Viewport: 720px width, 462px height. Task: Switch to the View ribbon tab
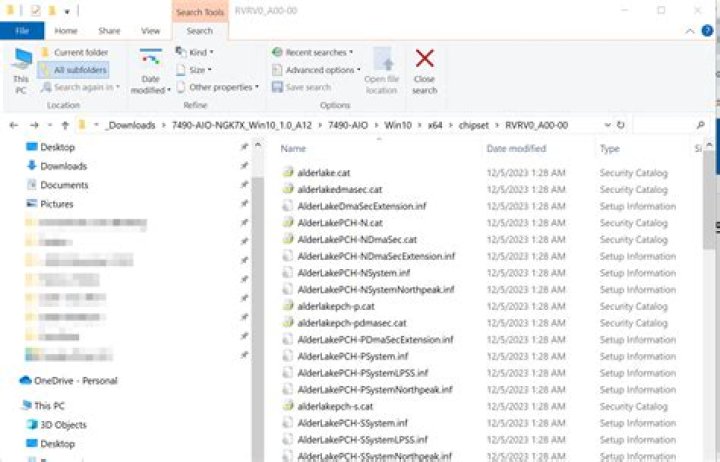[150, 31]
